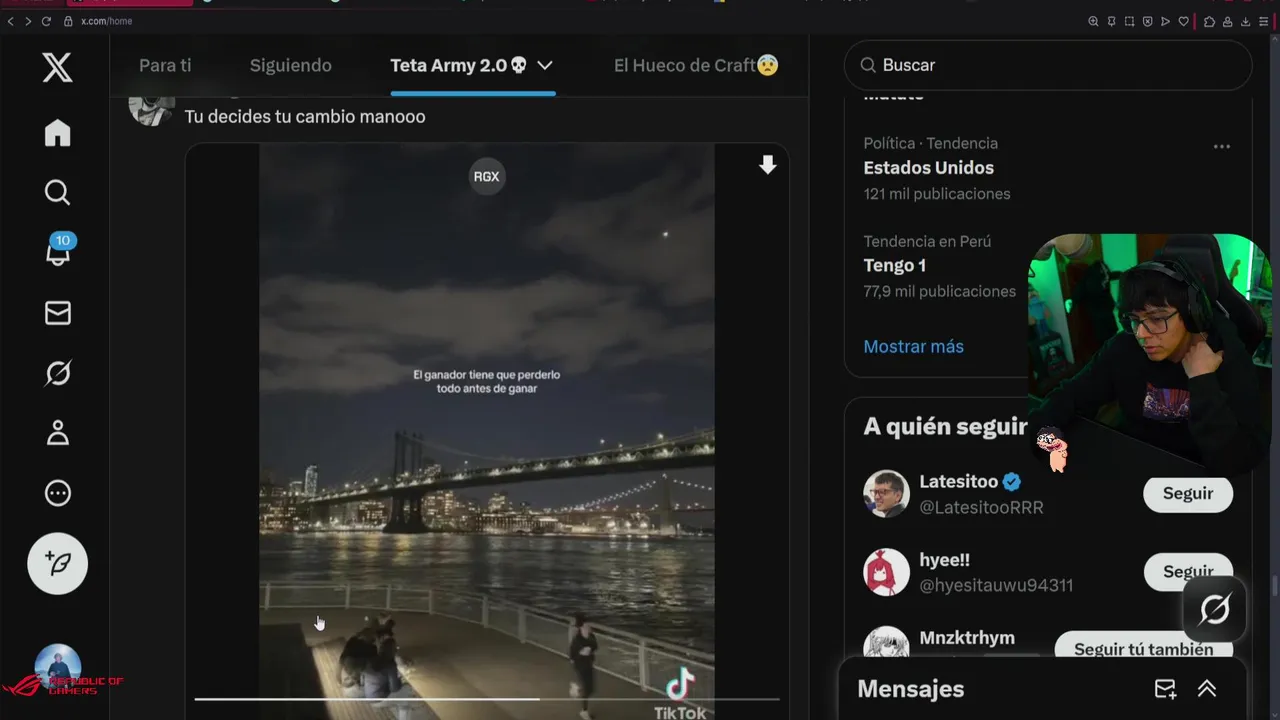Take a snapshot with browser capture icon
The height and width of the screenshot is (720, 1280).
[1129, 21]
